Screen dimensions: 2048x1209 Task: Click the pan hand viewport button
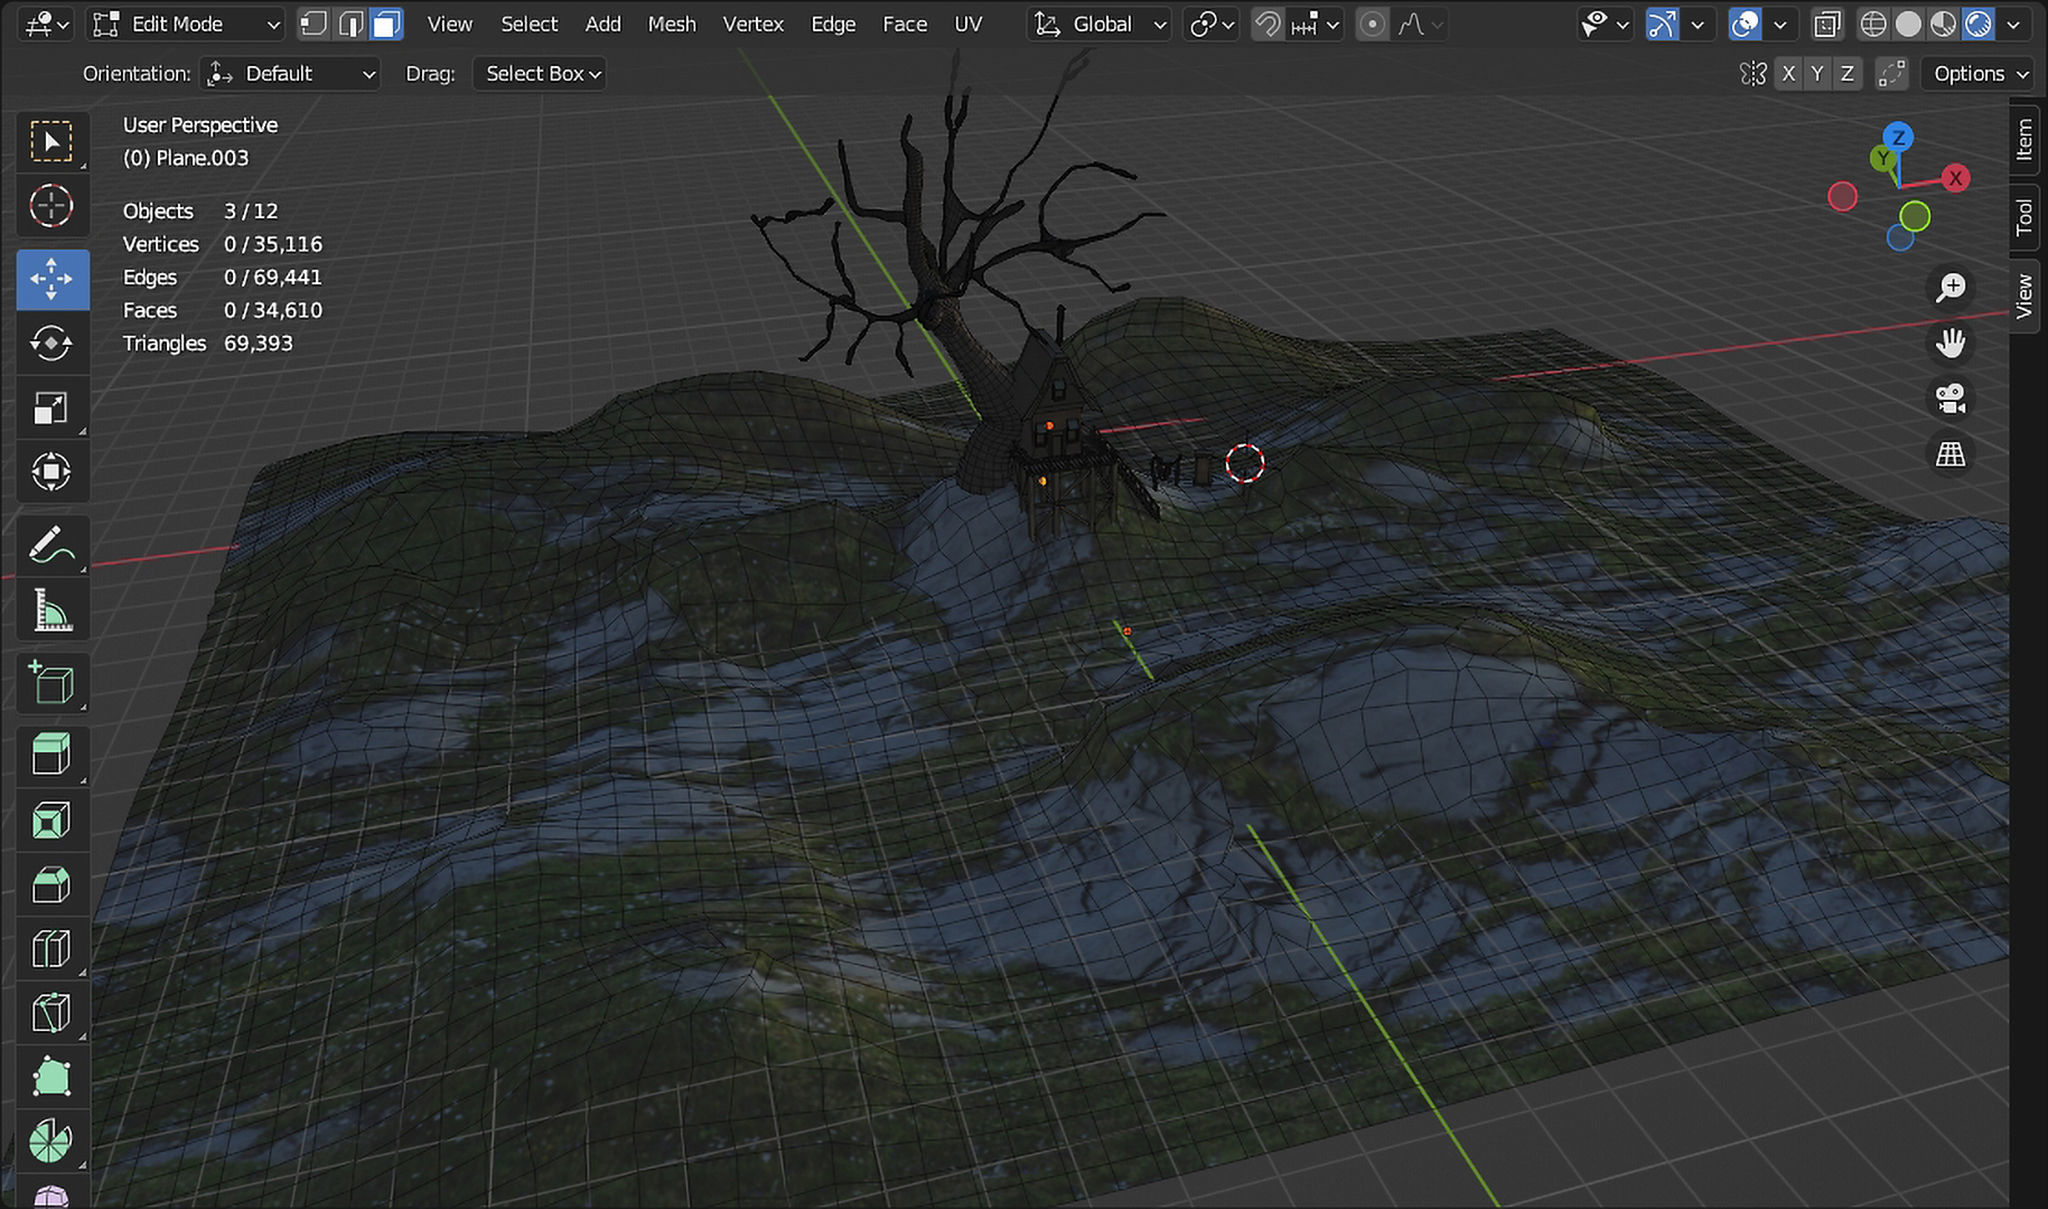1950,343
